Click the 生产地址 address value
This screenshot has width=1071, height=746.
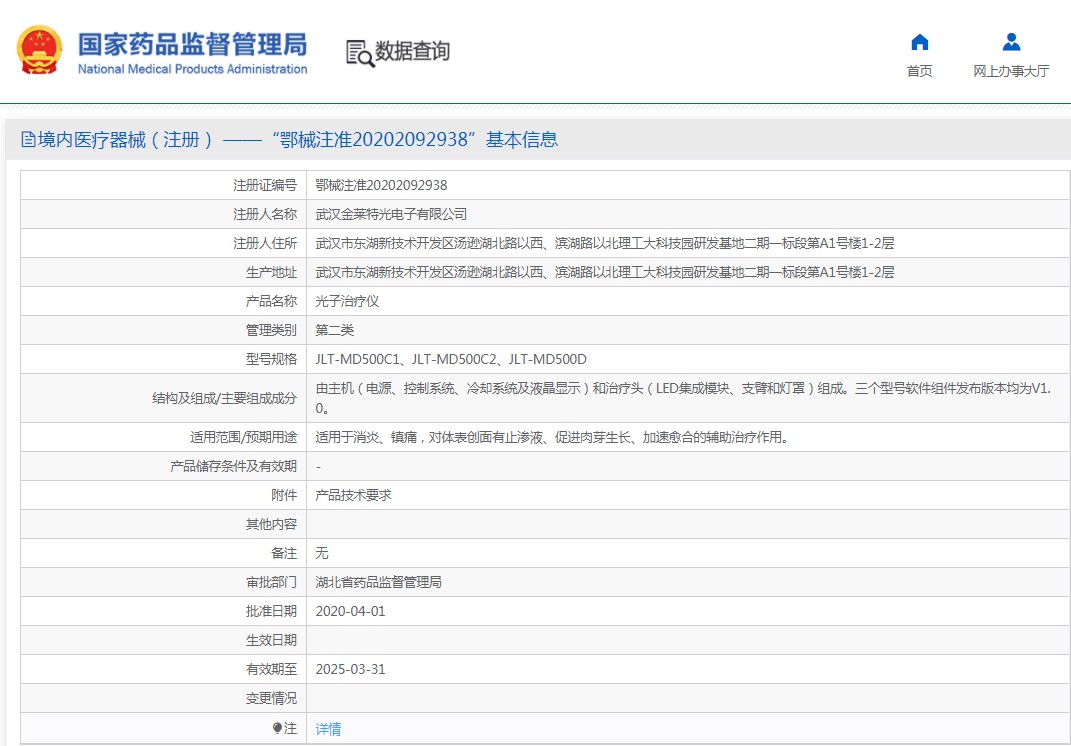[x=604, y=273]
